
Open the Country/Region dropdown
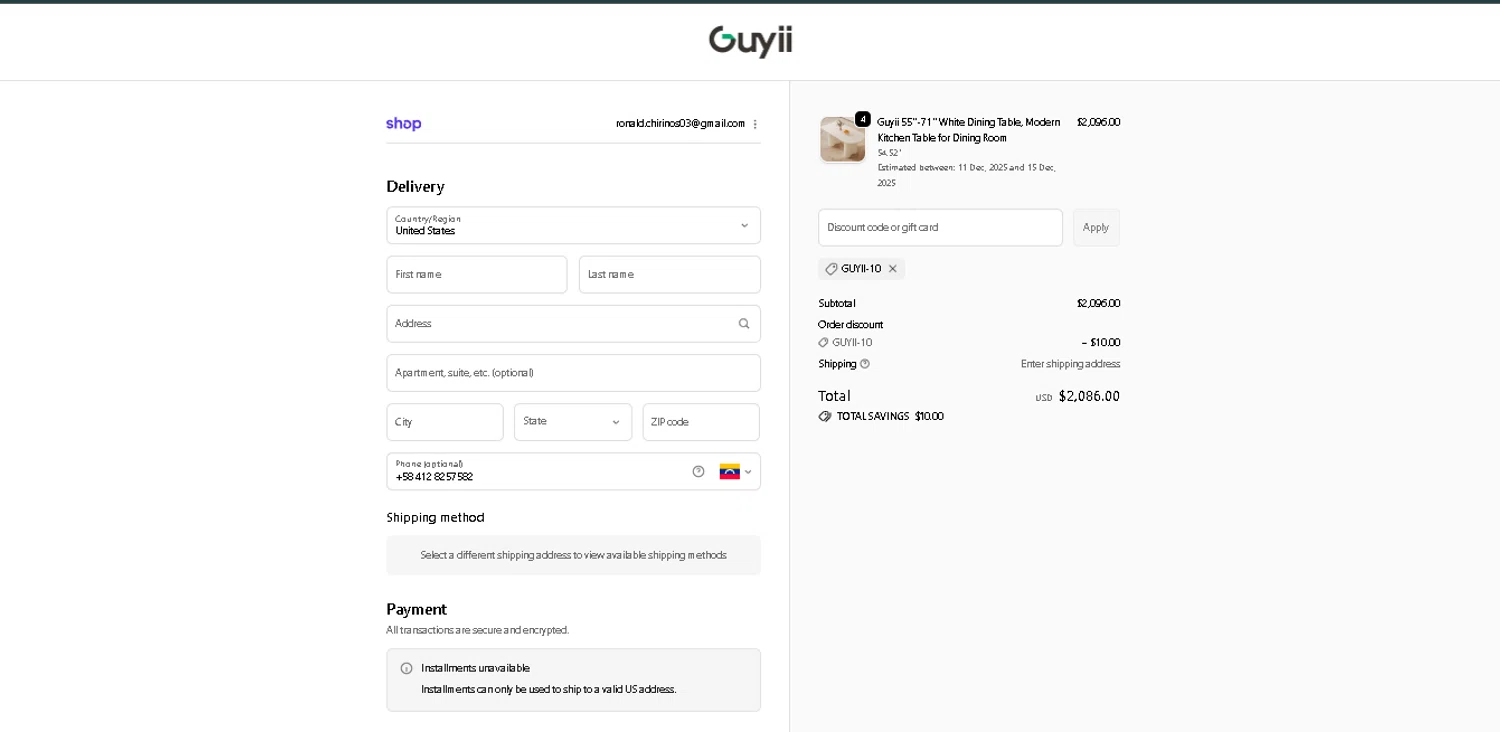(574, 226)
